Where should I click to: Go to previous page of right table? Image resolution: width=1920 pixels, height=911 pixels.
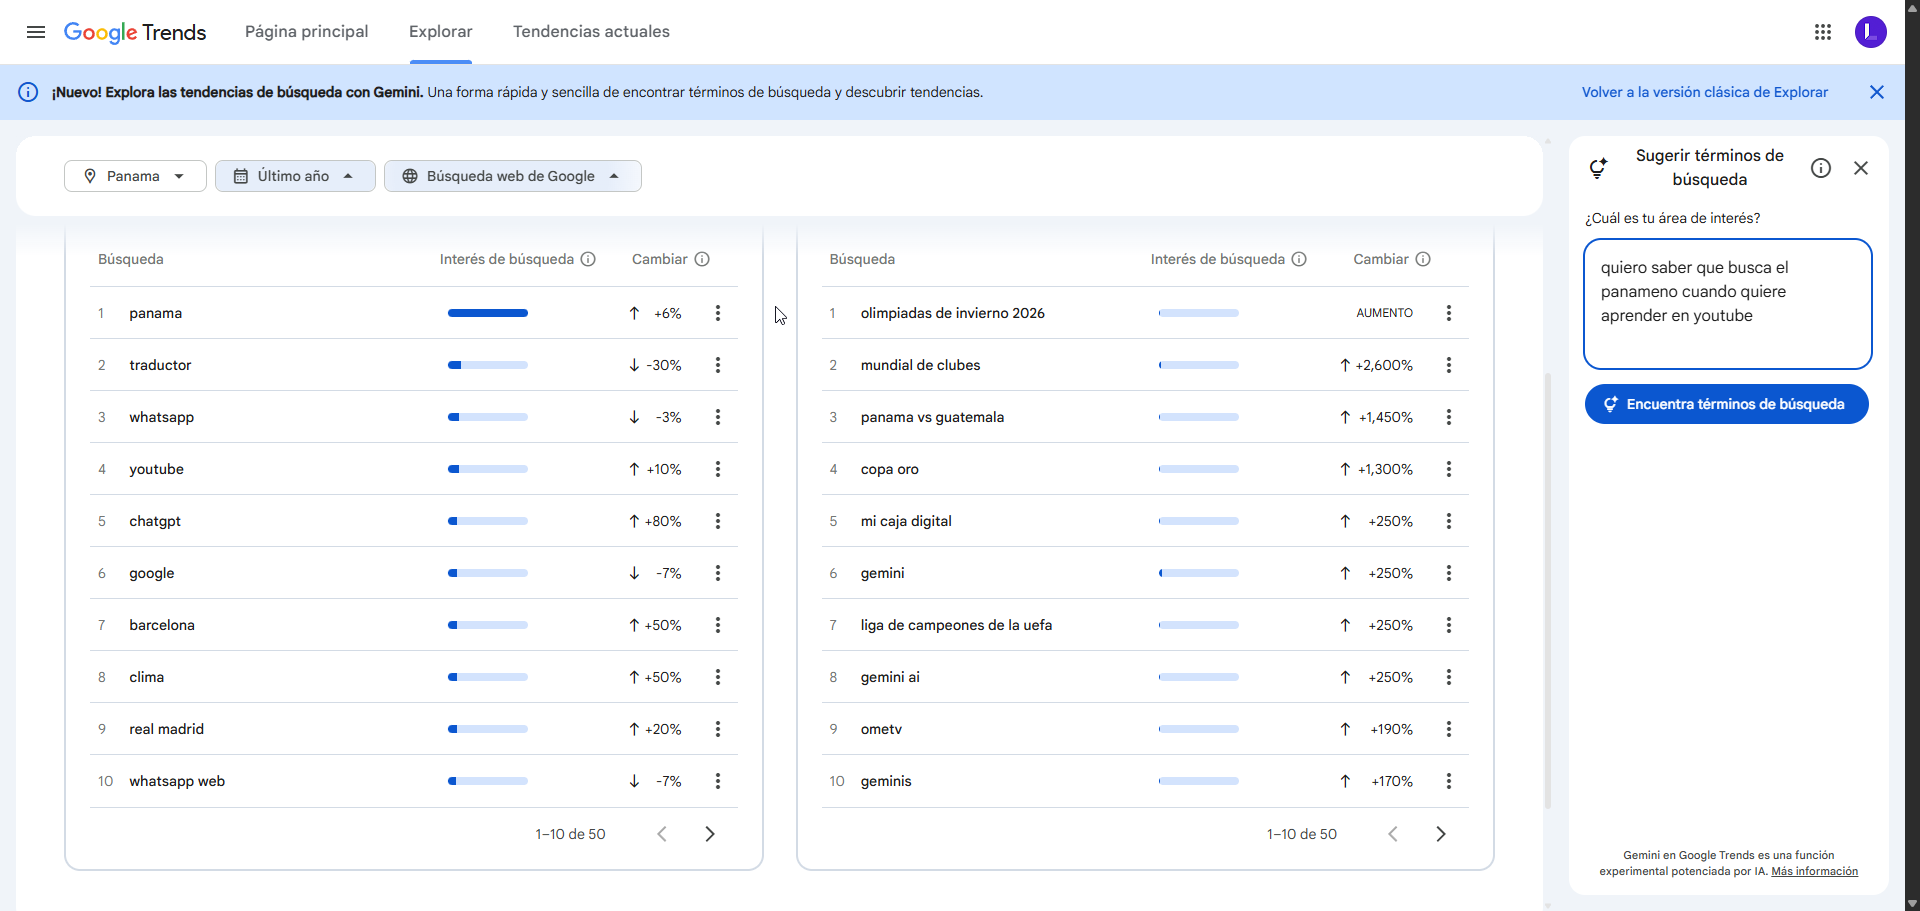point(1393,834)
